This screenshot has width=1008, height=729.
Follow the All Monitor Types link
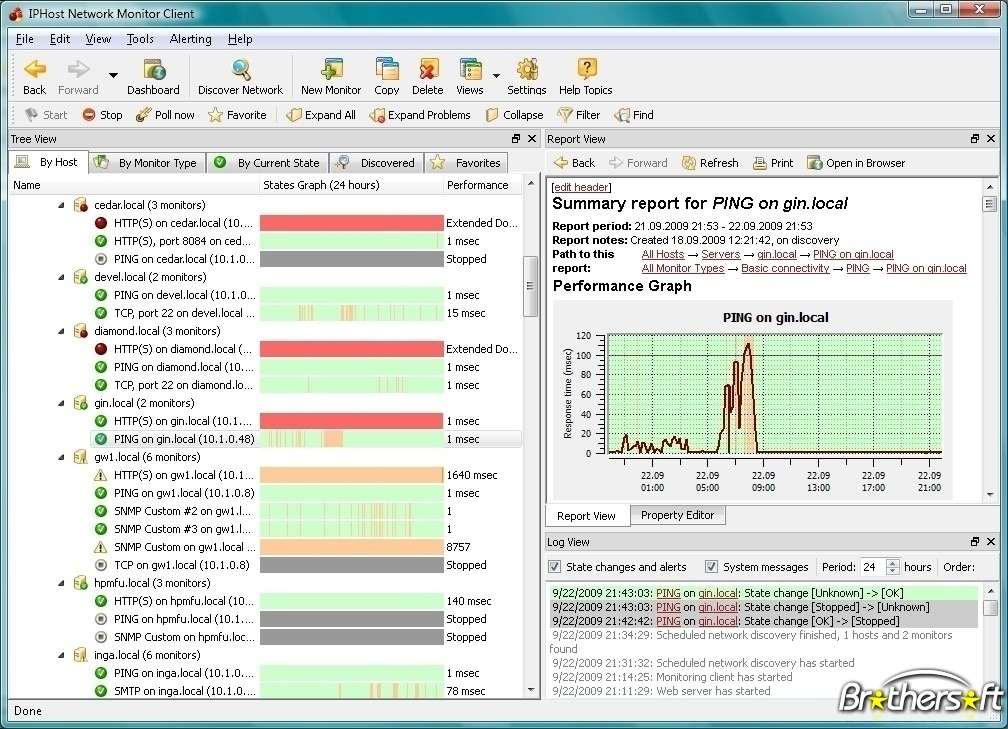pyautogui.click(x=682, y=268)
